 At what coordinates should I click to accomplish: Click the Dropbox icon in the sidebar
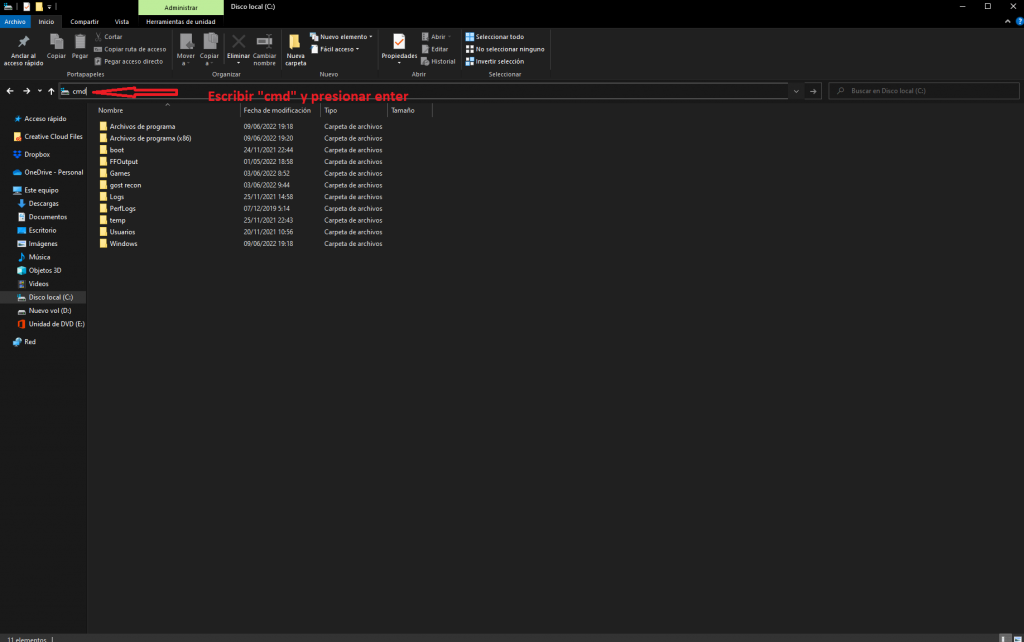[x=18, y=154]
